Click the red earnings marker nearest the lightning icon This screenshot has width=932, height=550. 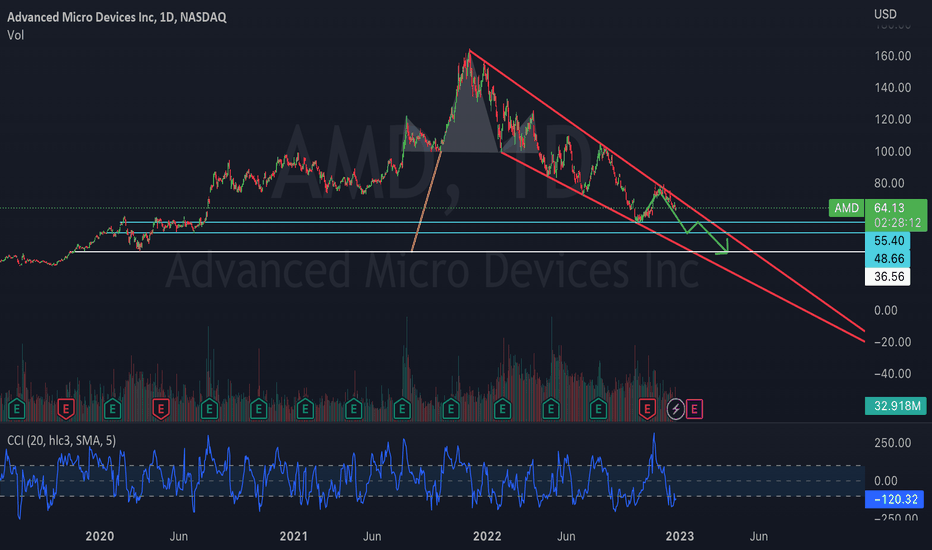point(647,409)
